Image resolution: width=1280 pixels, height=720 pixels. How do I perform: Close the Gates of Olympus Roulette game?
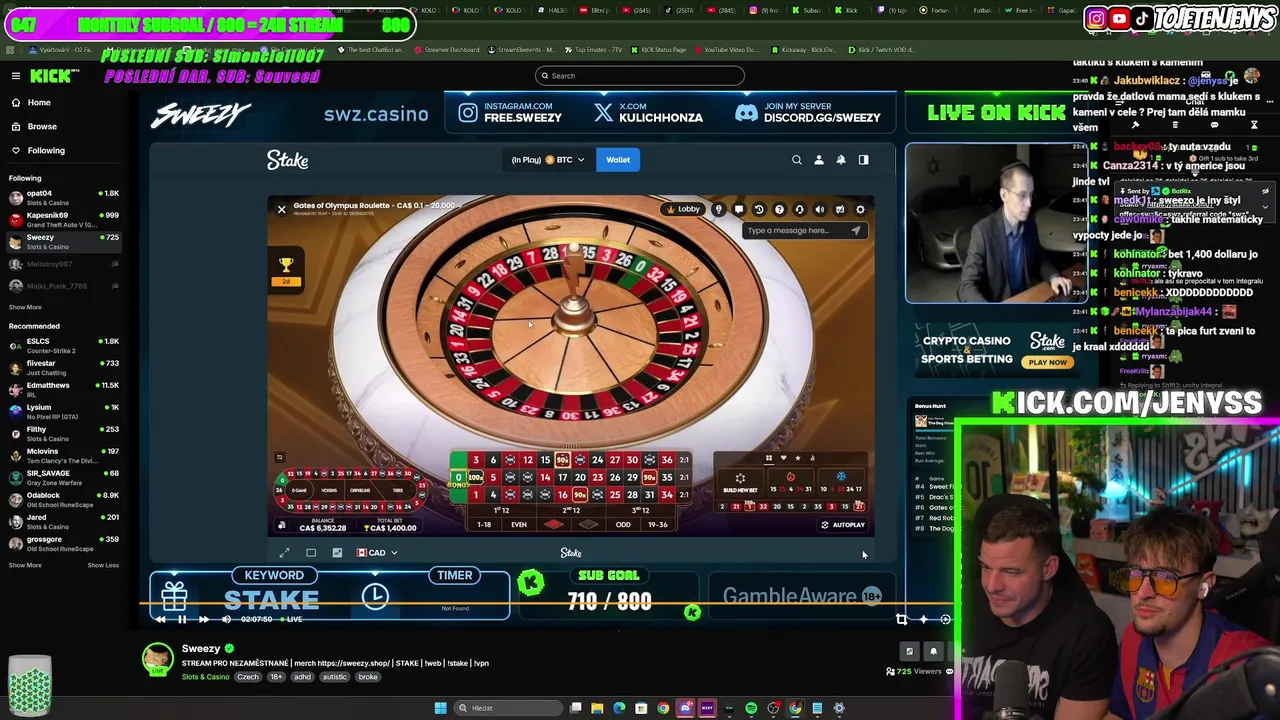[x=281, y=209]
